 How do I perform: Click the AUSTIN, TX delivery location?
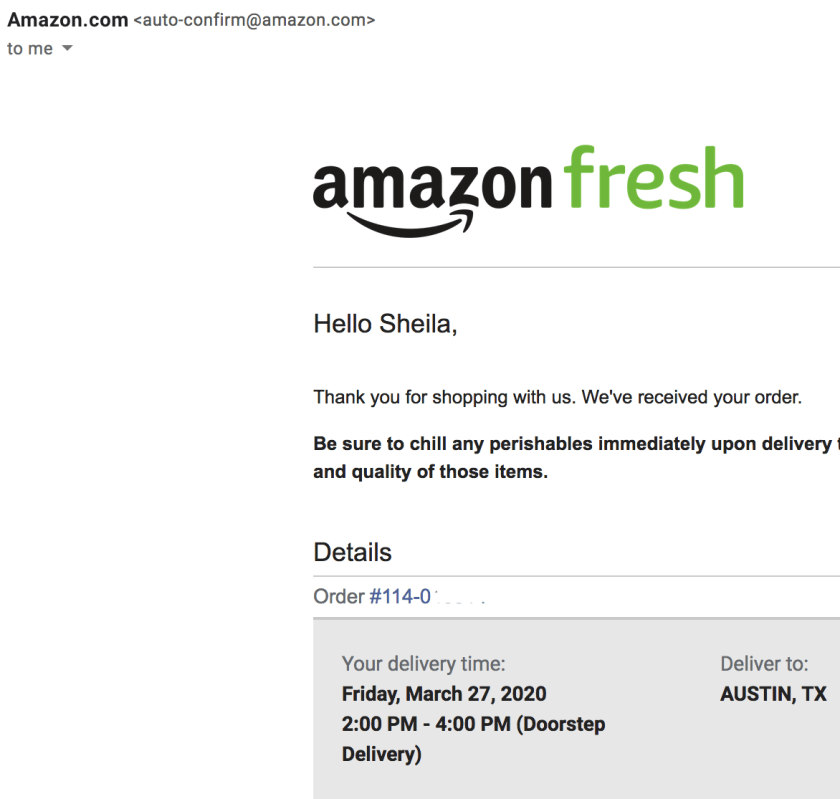coord(773,694)
